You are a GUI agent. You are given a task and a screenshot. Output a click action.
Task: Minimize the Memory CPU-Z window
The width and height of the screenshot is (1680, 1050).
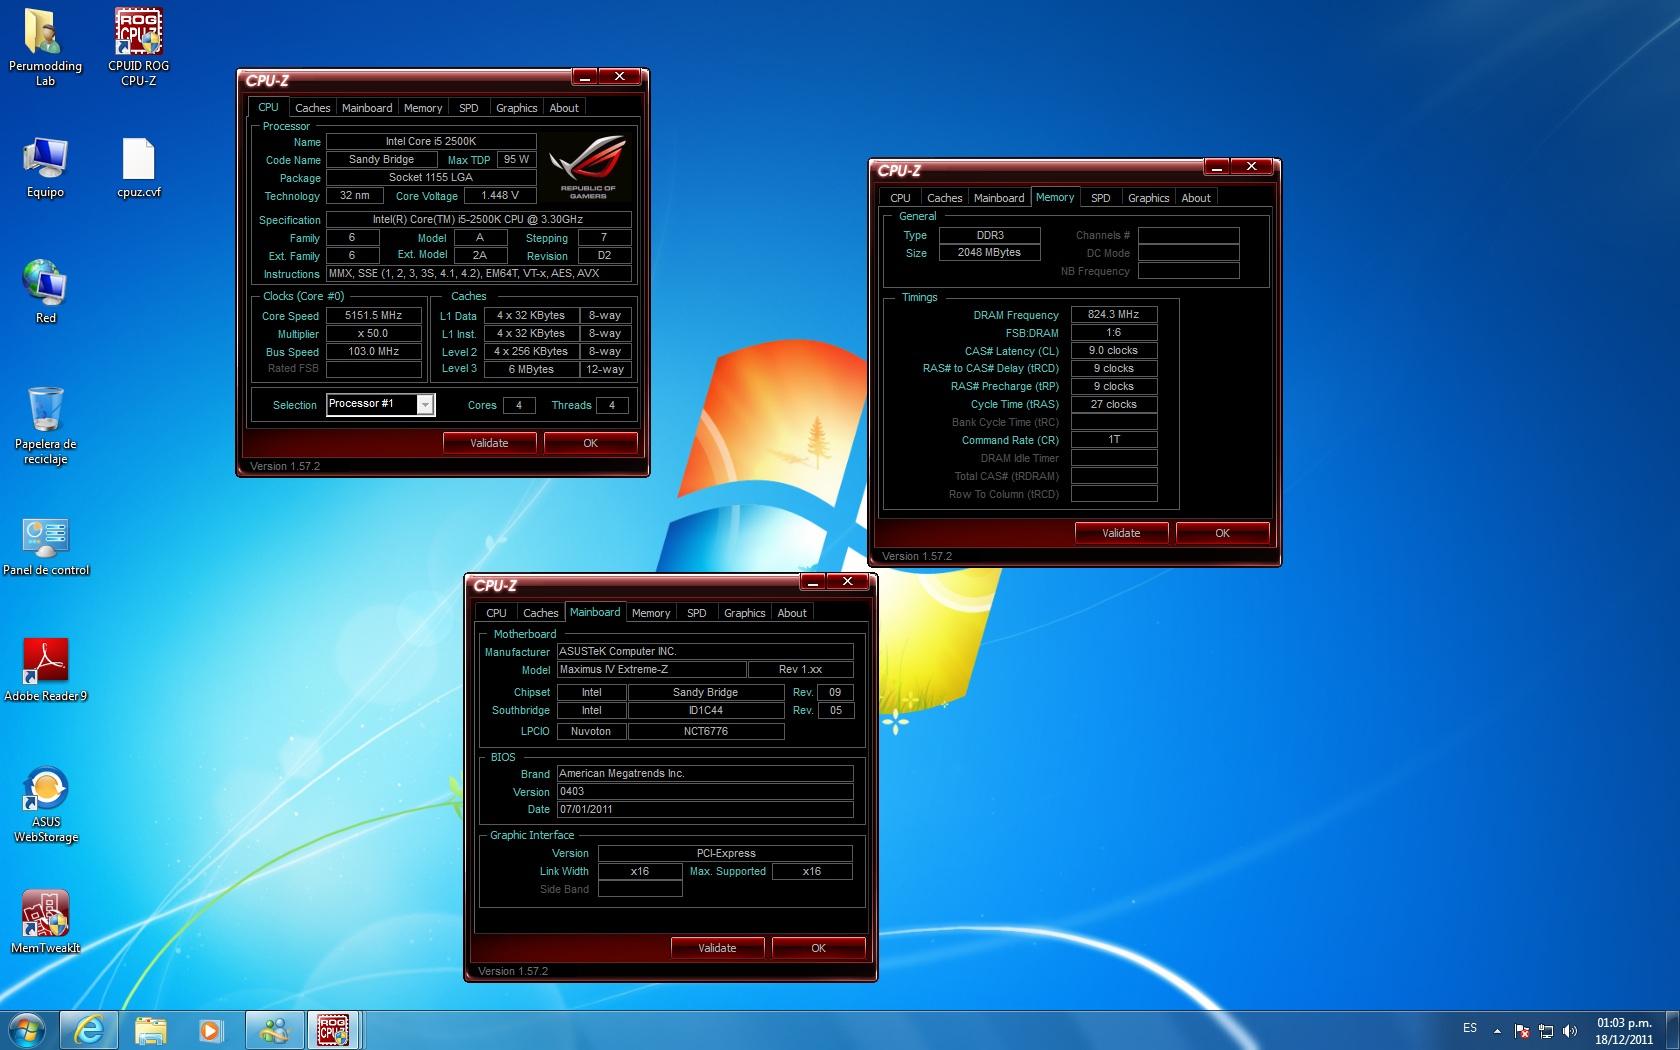1216,166
